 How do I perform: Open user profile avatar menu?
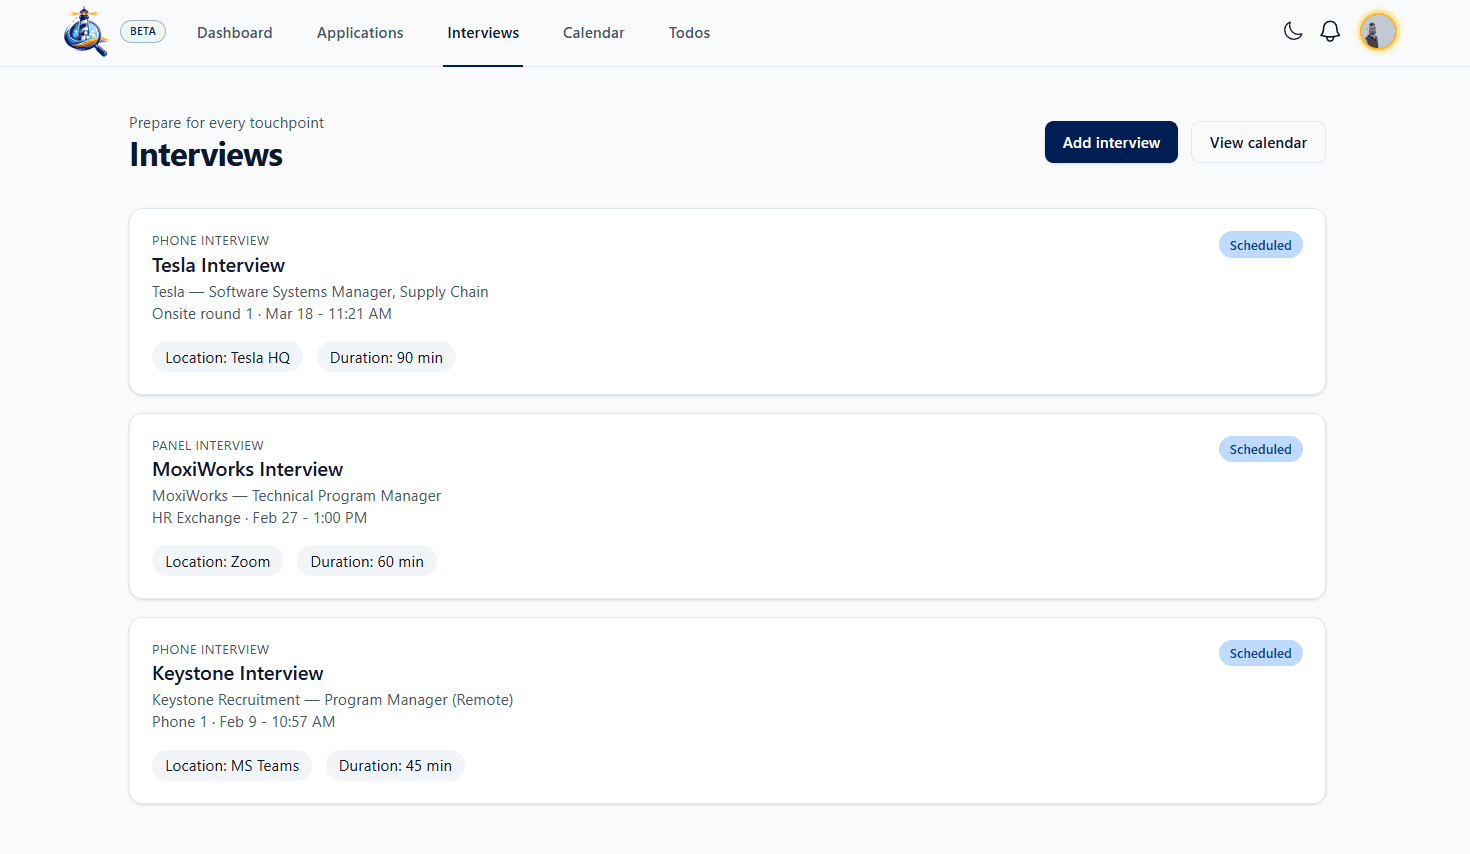[x=1378, y=31]
